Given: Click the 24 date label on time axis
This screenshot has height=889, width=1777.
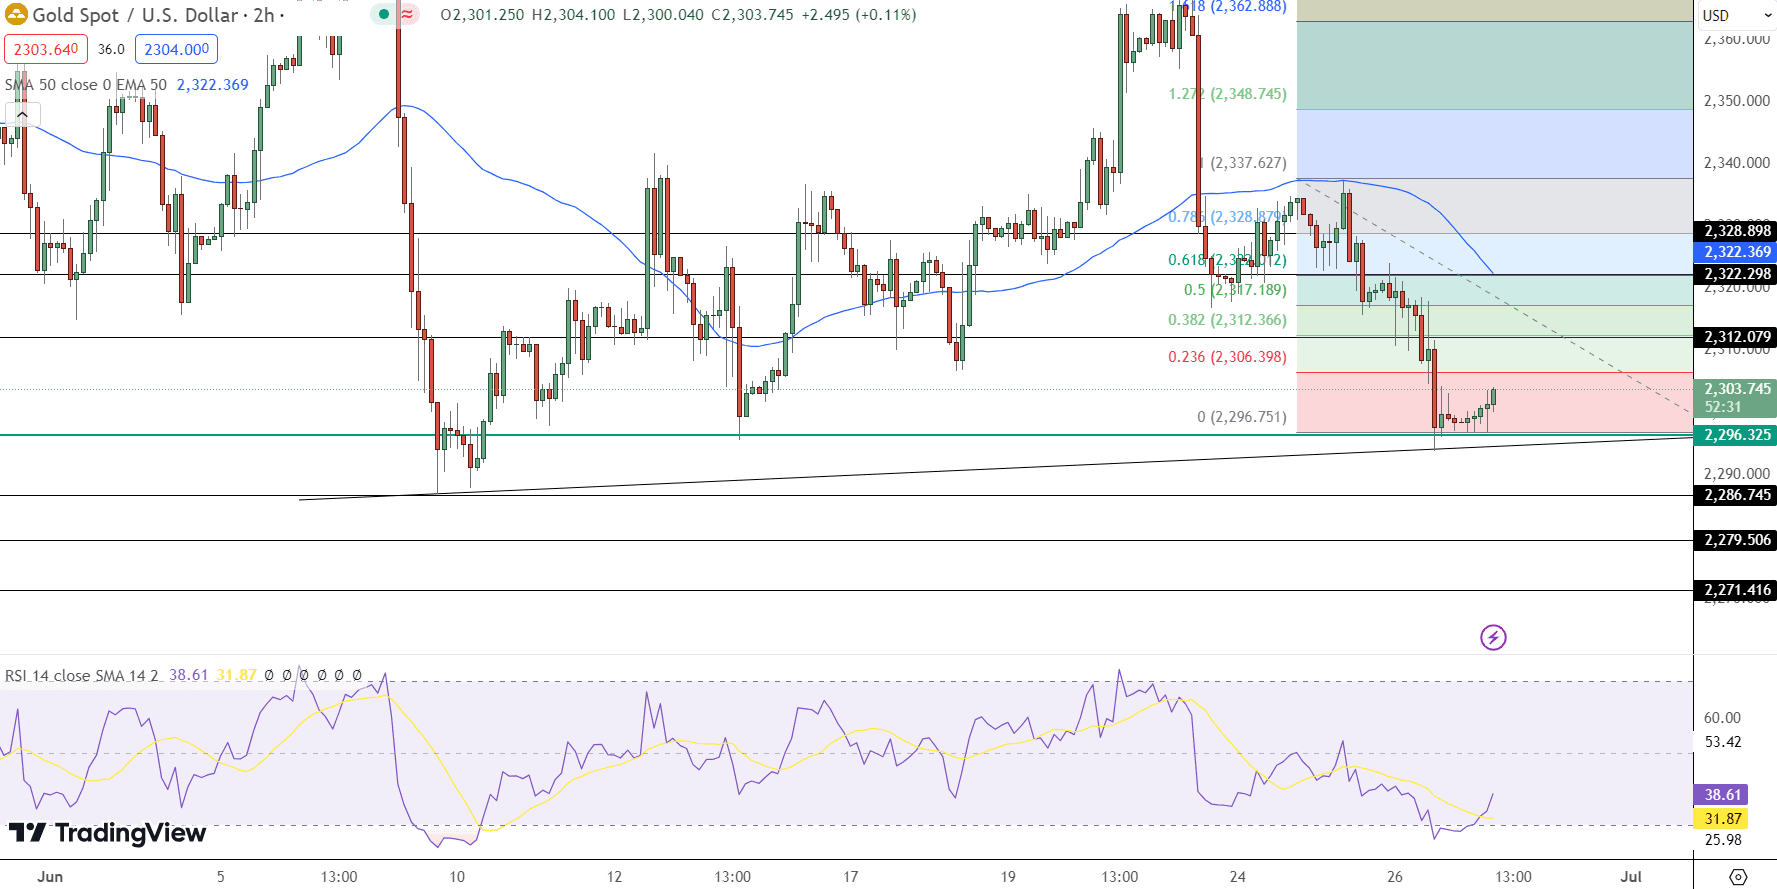Looking at the screenshot, I should 1237,877.
